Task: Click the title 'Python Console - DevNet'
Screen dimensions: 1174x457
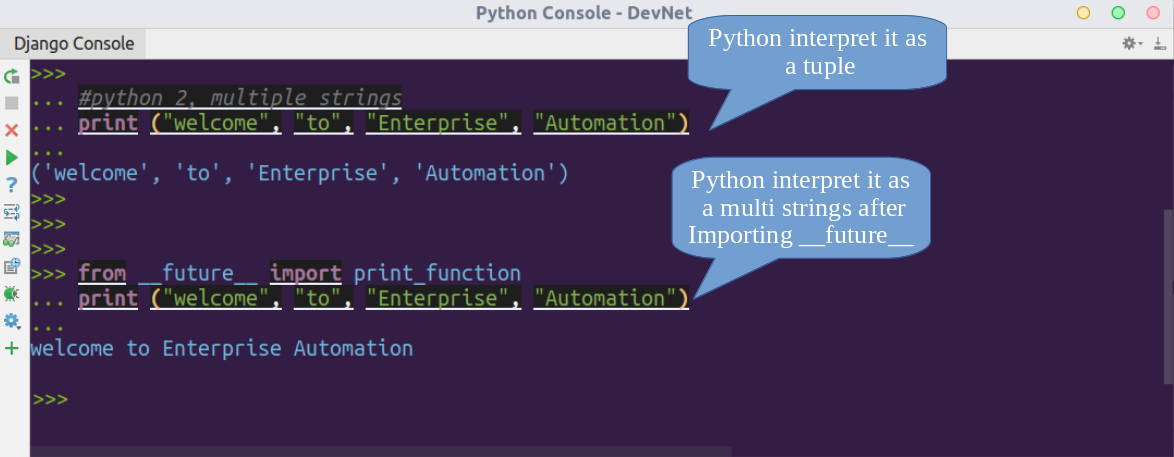Action: pos(584,13)
